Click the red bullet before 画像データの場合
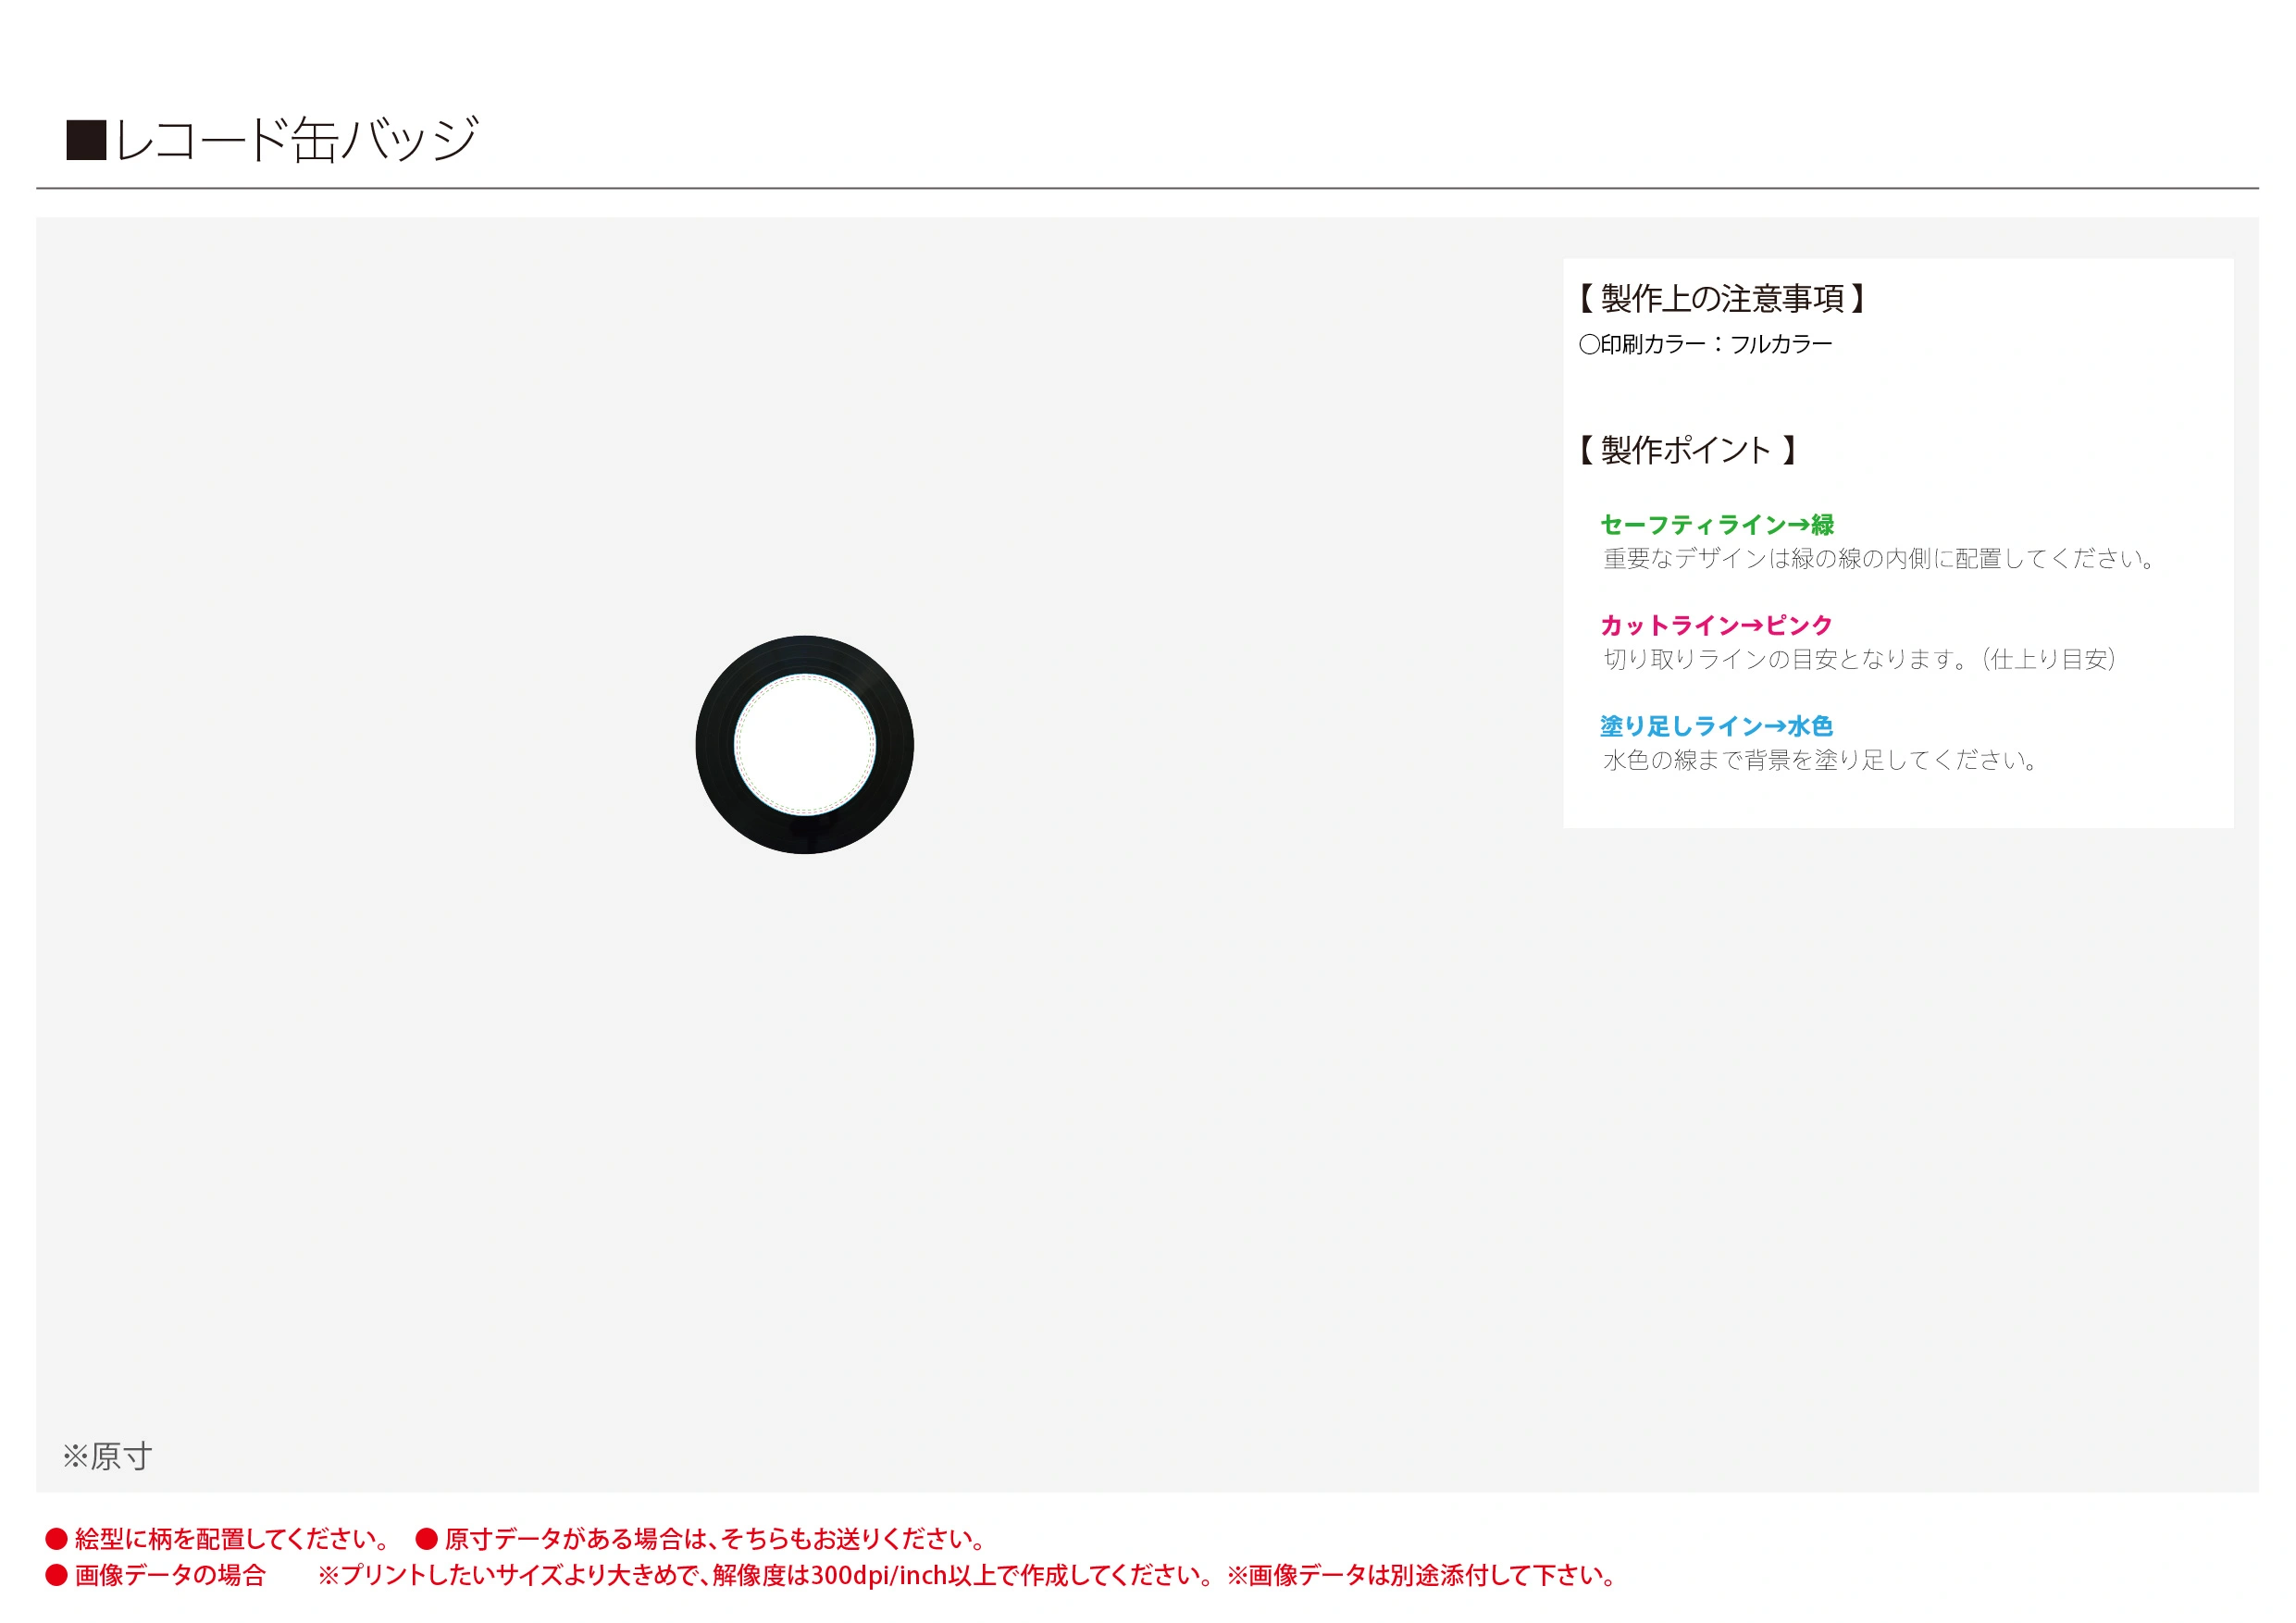2296x1623 pixels. point(56,1576)
